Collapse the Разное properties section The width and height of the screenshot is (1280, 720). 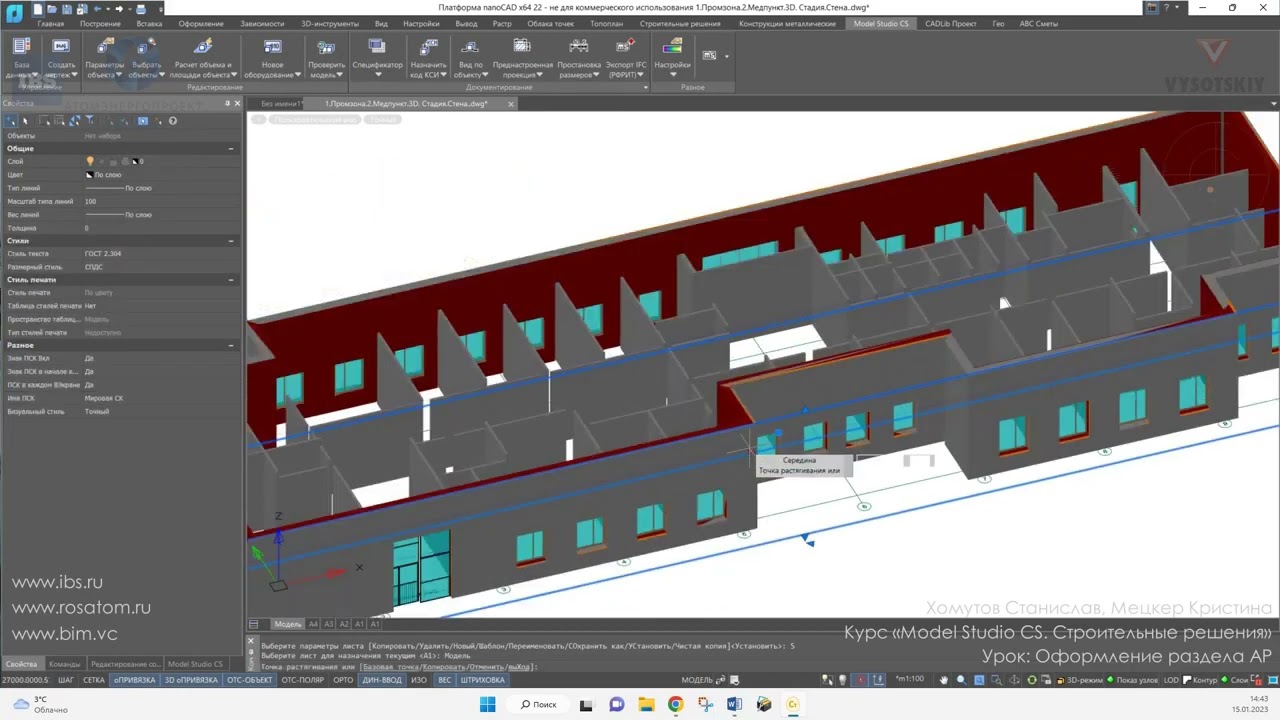tap(231, 345)
